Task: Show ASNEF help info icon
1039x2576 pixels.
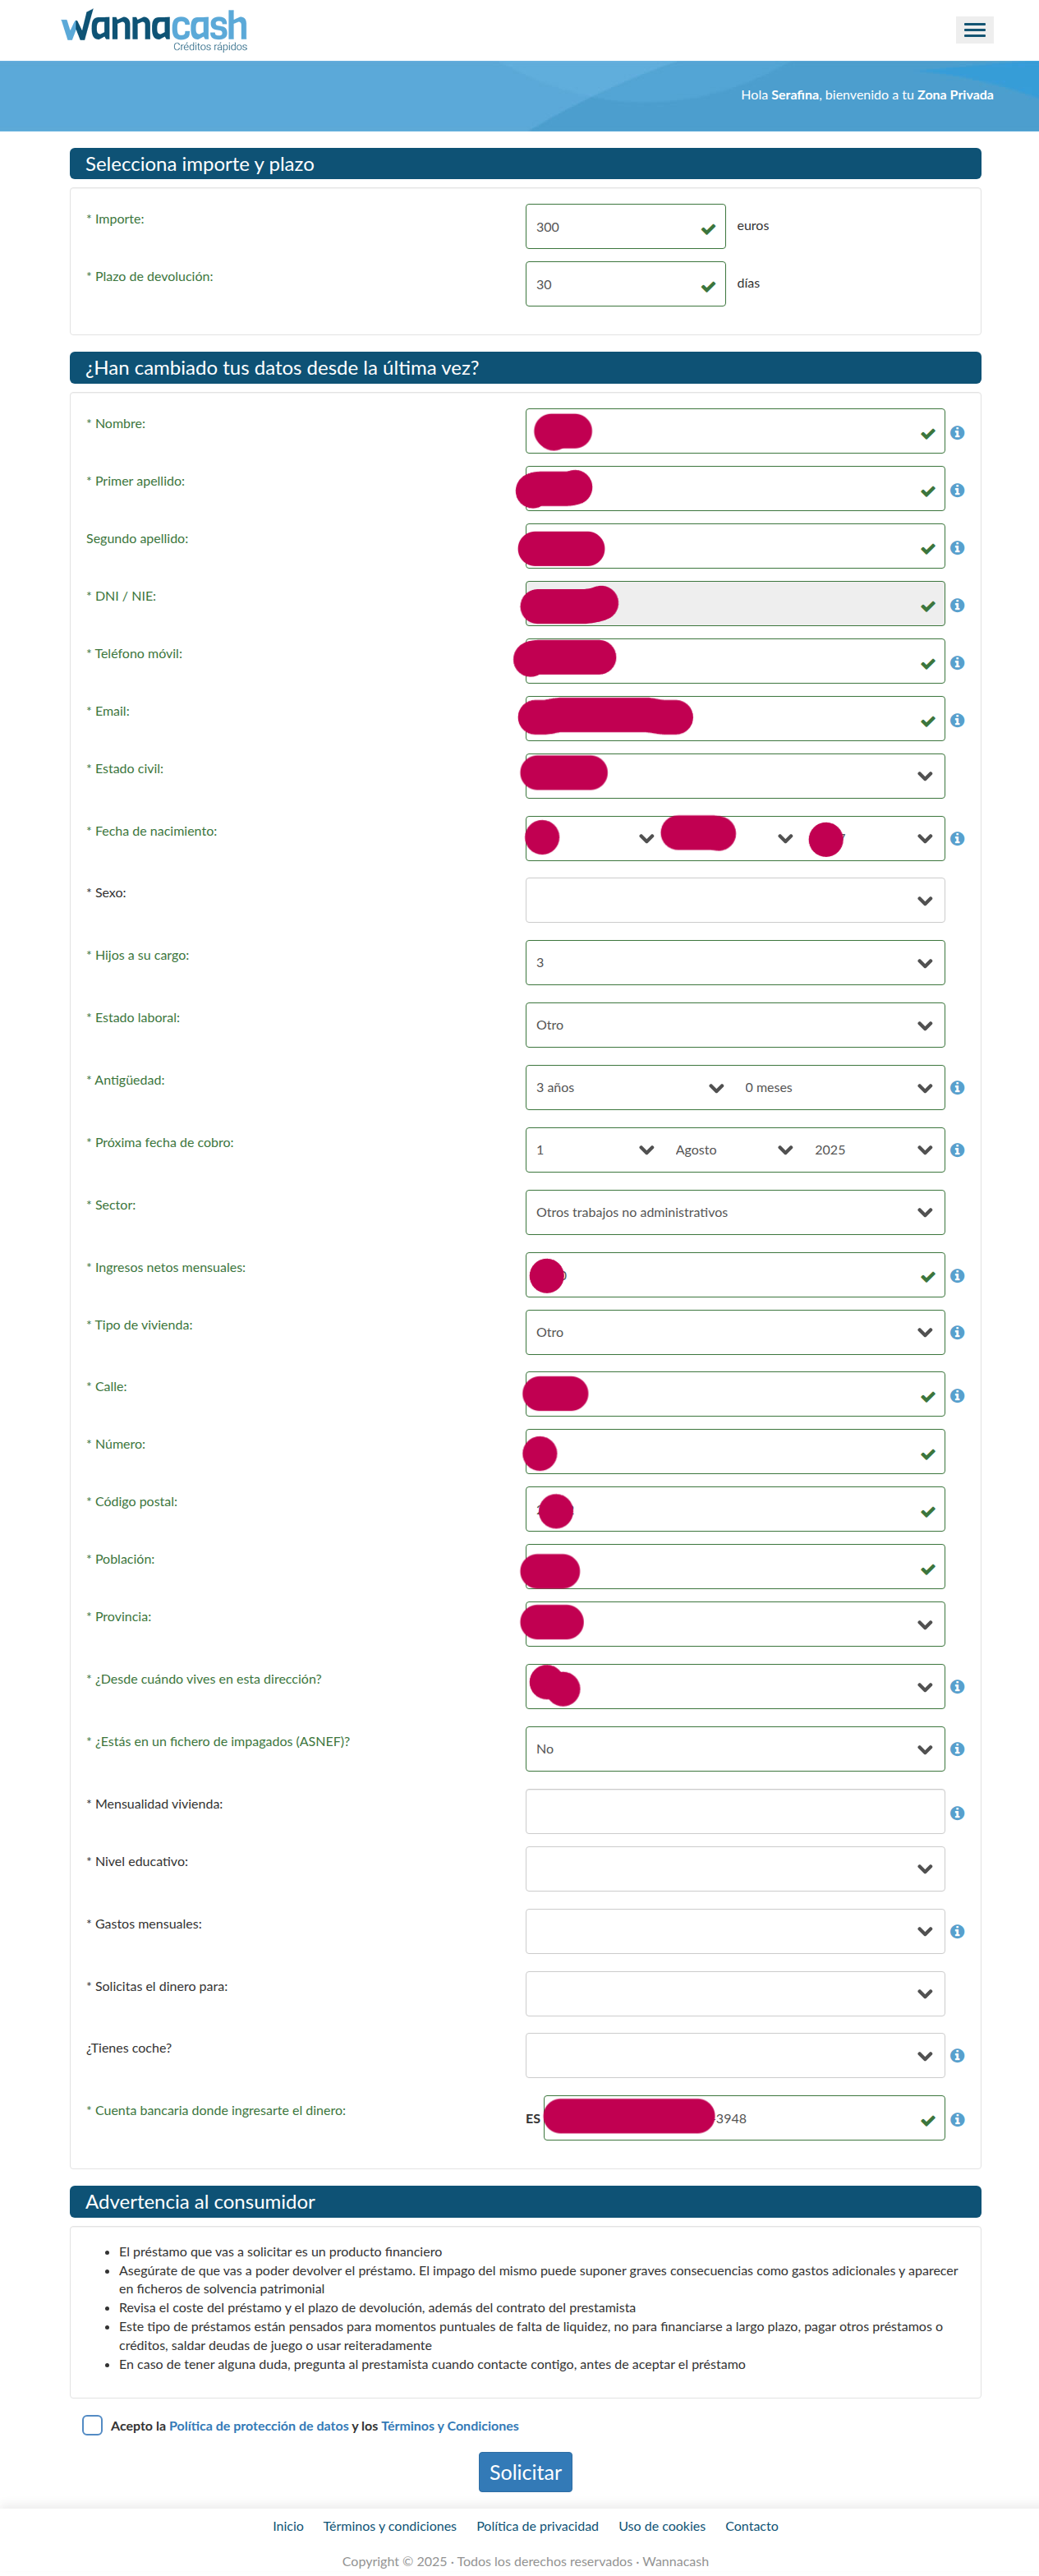Action: point(957,1750)
